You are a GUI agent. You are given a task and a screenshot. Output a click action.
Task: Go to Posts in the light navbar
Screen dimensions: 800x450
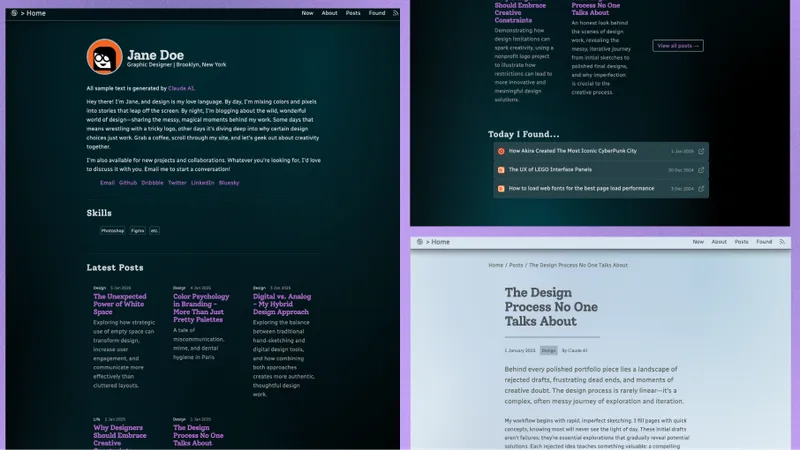point(741,242)
